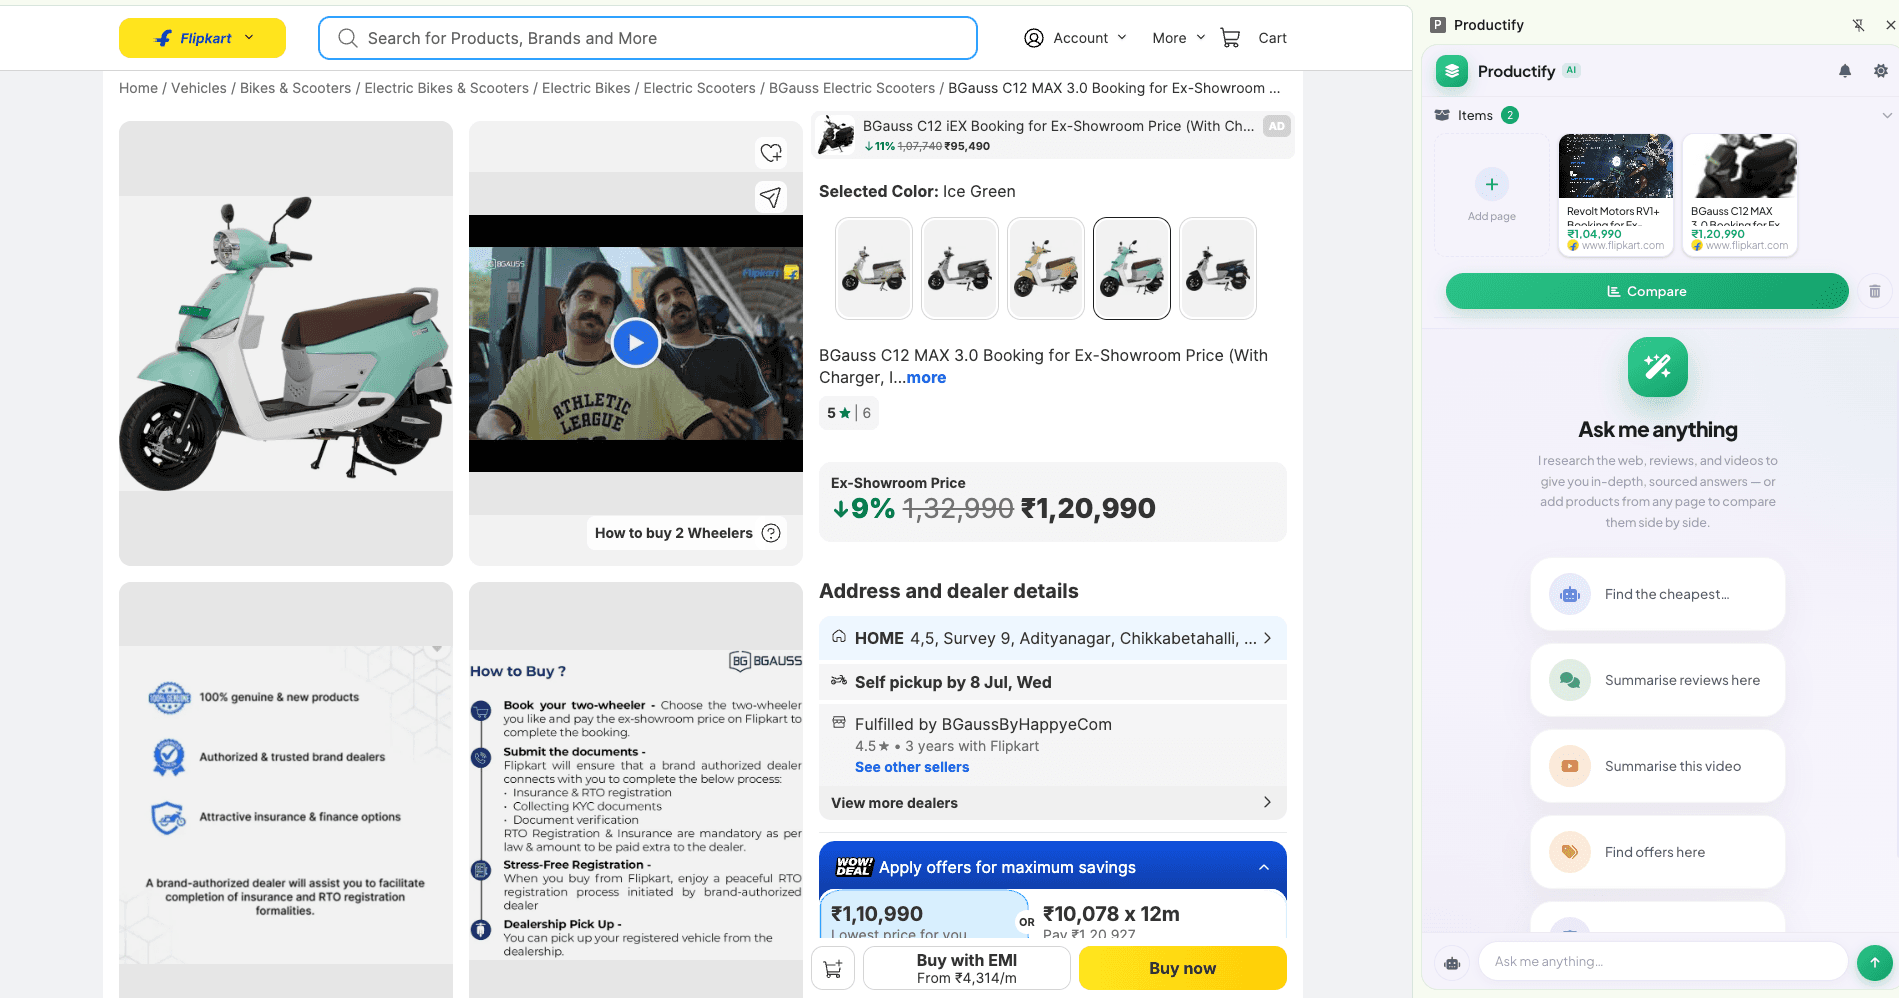This screenshot has height=998, width=1899.
Task: Expand View more dealers row
Action: (1052, 803)
